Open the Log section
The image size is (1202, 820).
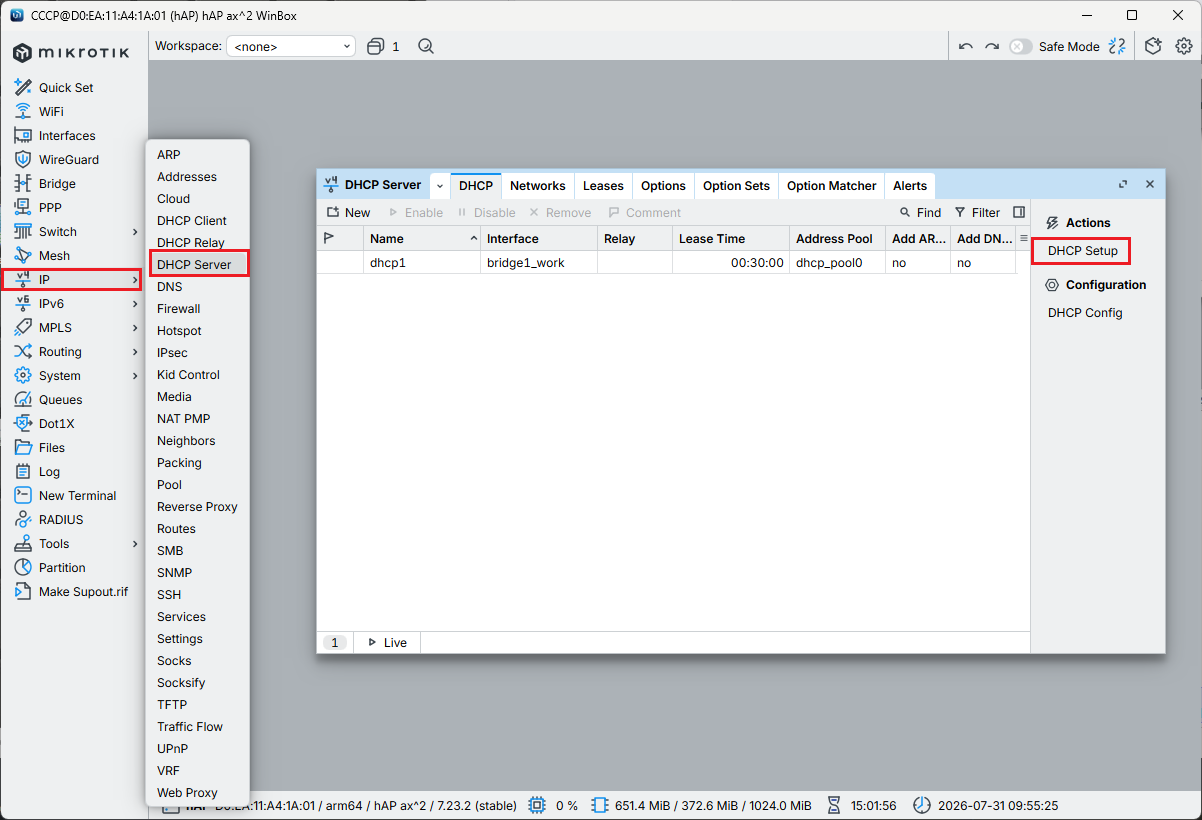[x=49, y=472]
